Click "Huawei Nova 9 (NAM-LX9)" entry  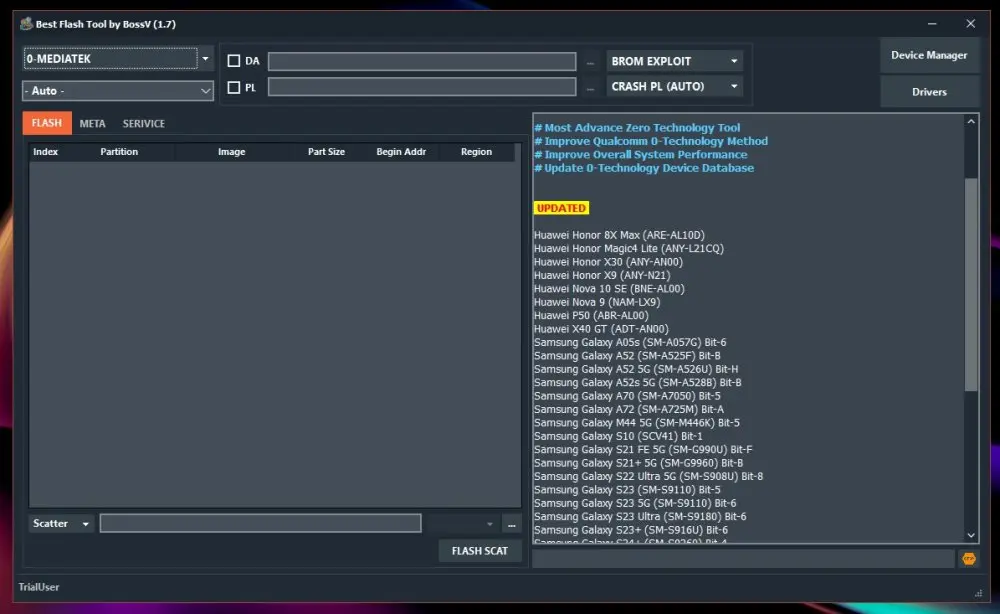597,302
